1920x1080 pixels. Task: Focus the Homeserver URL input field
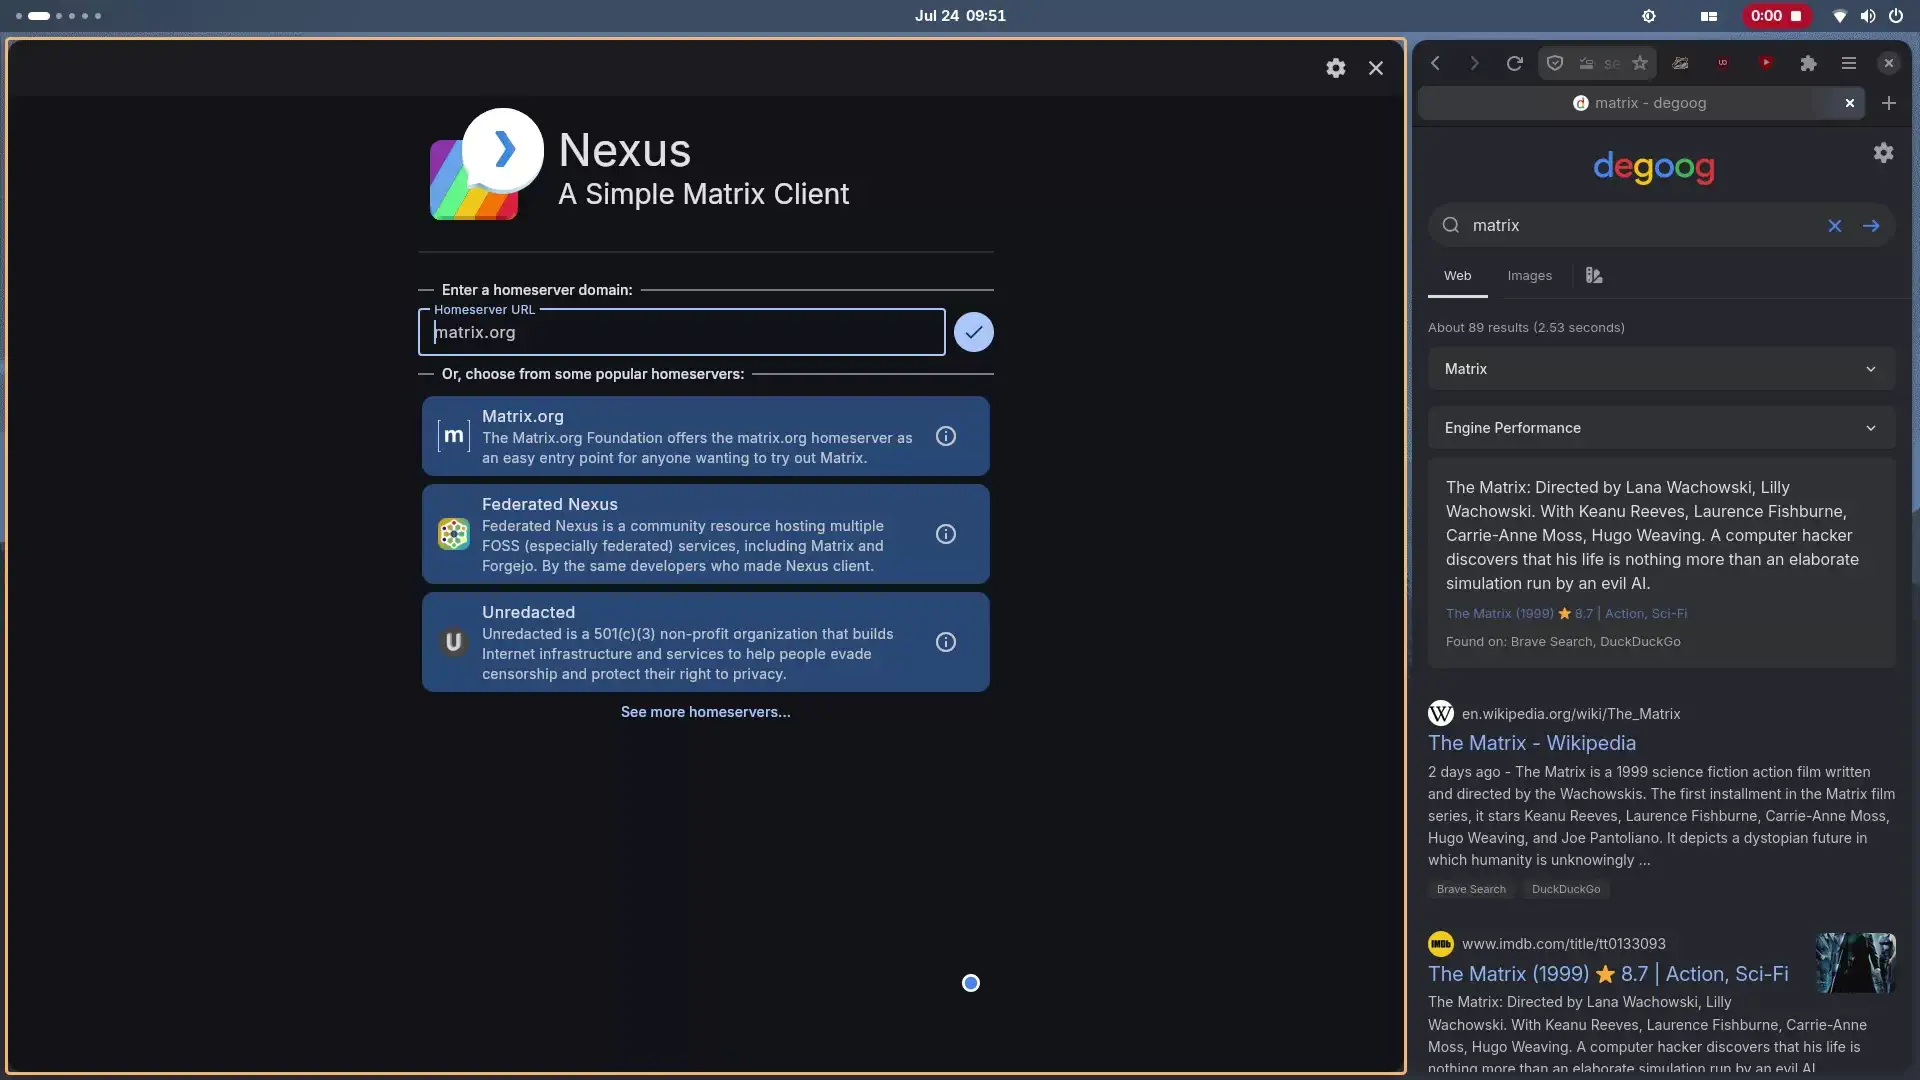tap(682, 332)
